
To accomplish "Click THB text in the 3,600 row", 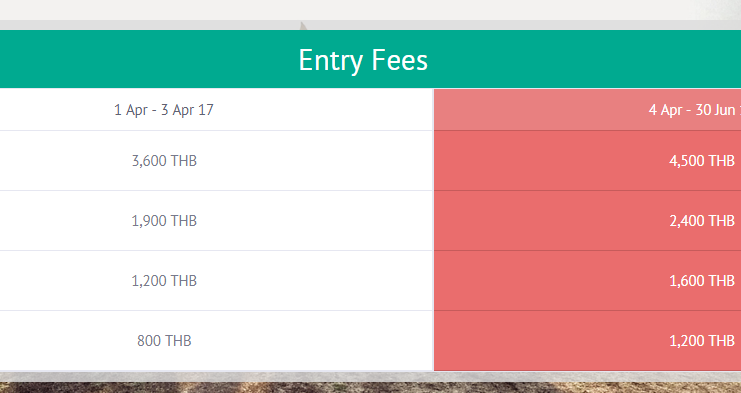I will (184, 161).
